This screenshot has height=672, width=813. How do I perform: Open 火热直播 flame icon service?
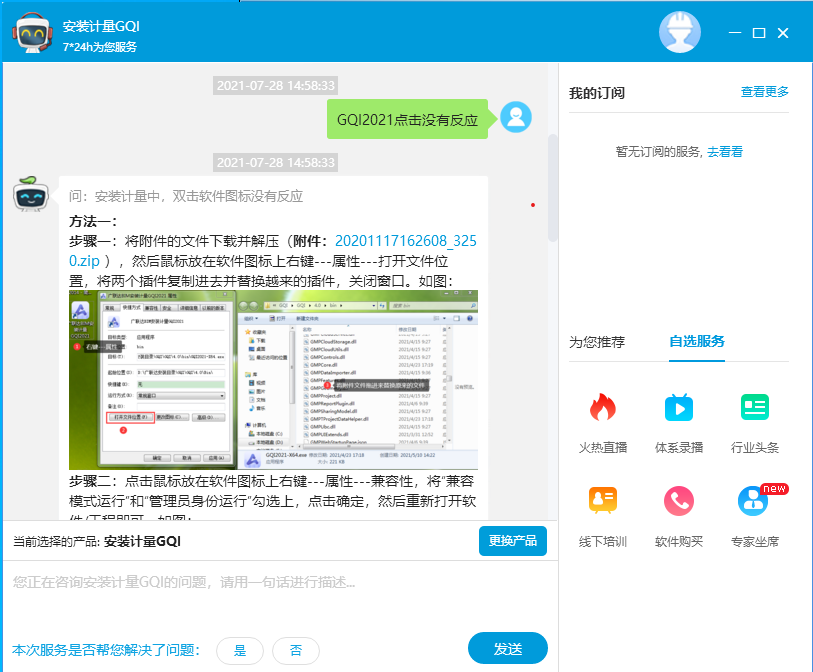[x=602, y=407]
